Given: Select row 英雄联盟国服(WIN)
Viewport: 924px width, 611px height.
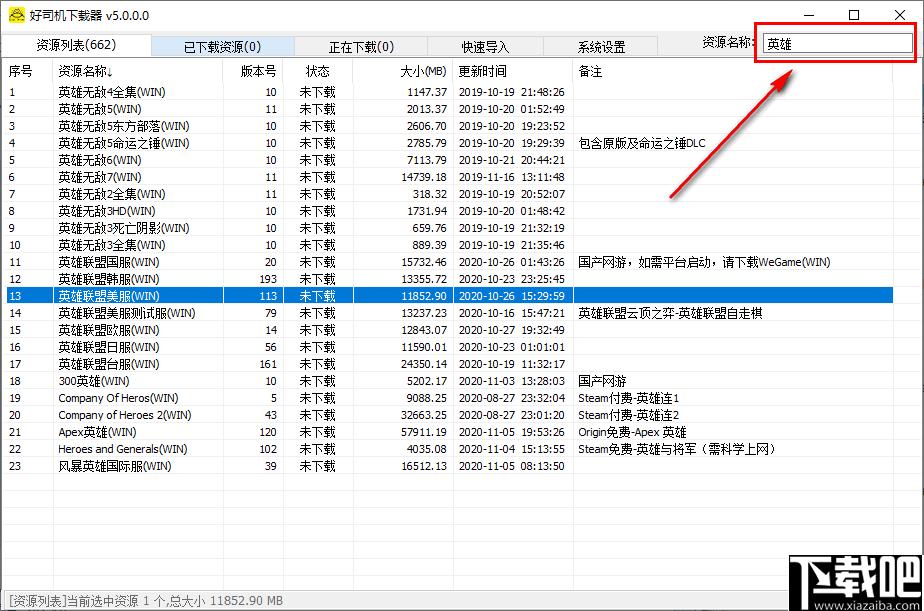Looking at the screenshot, I should (450, 262).
